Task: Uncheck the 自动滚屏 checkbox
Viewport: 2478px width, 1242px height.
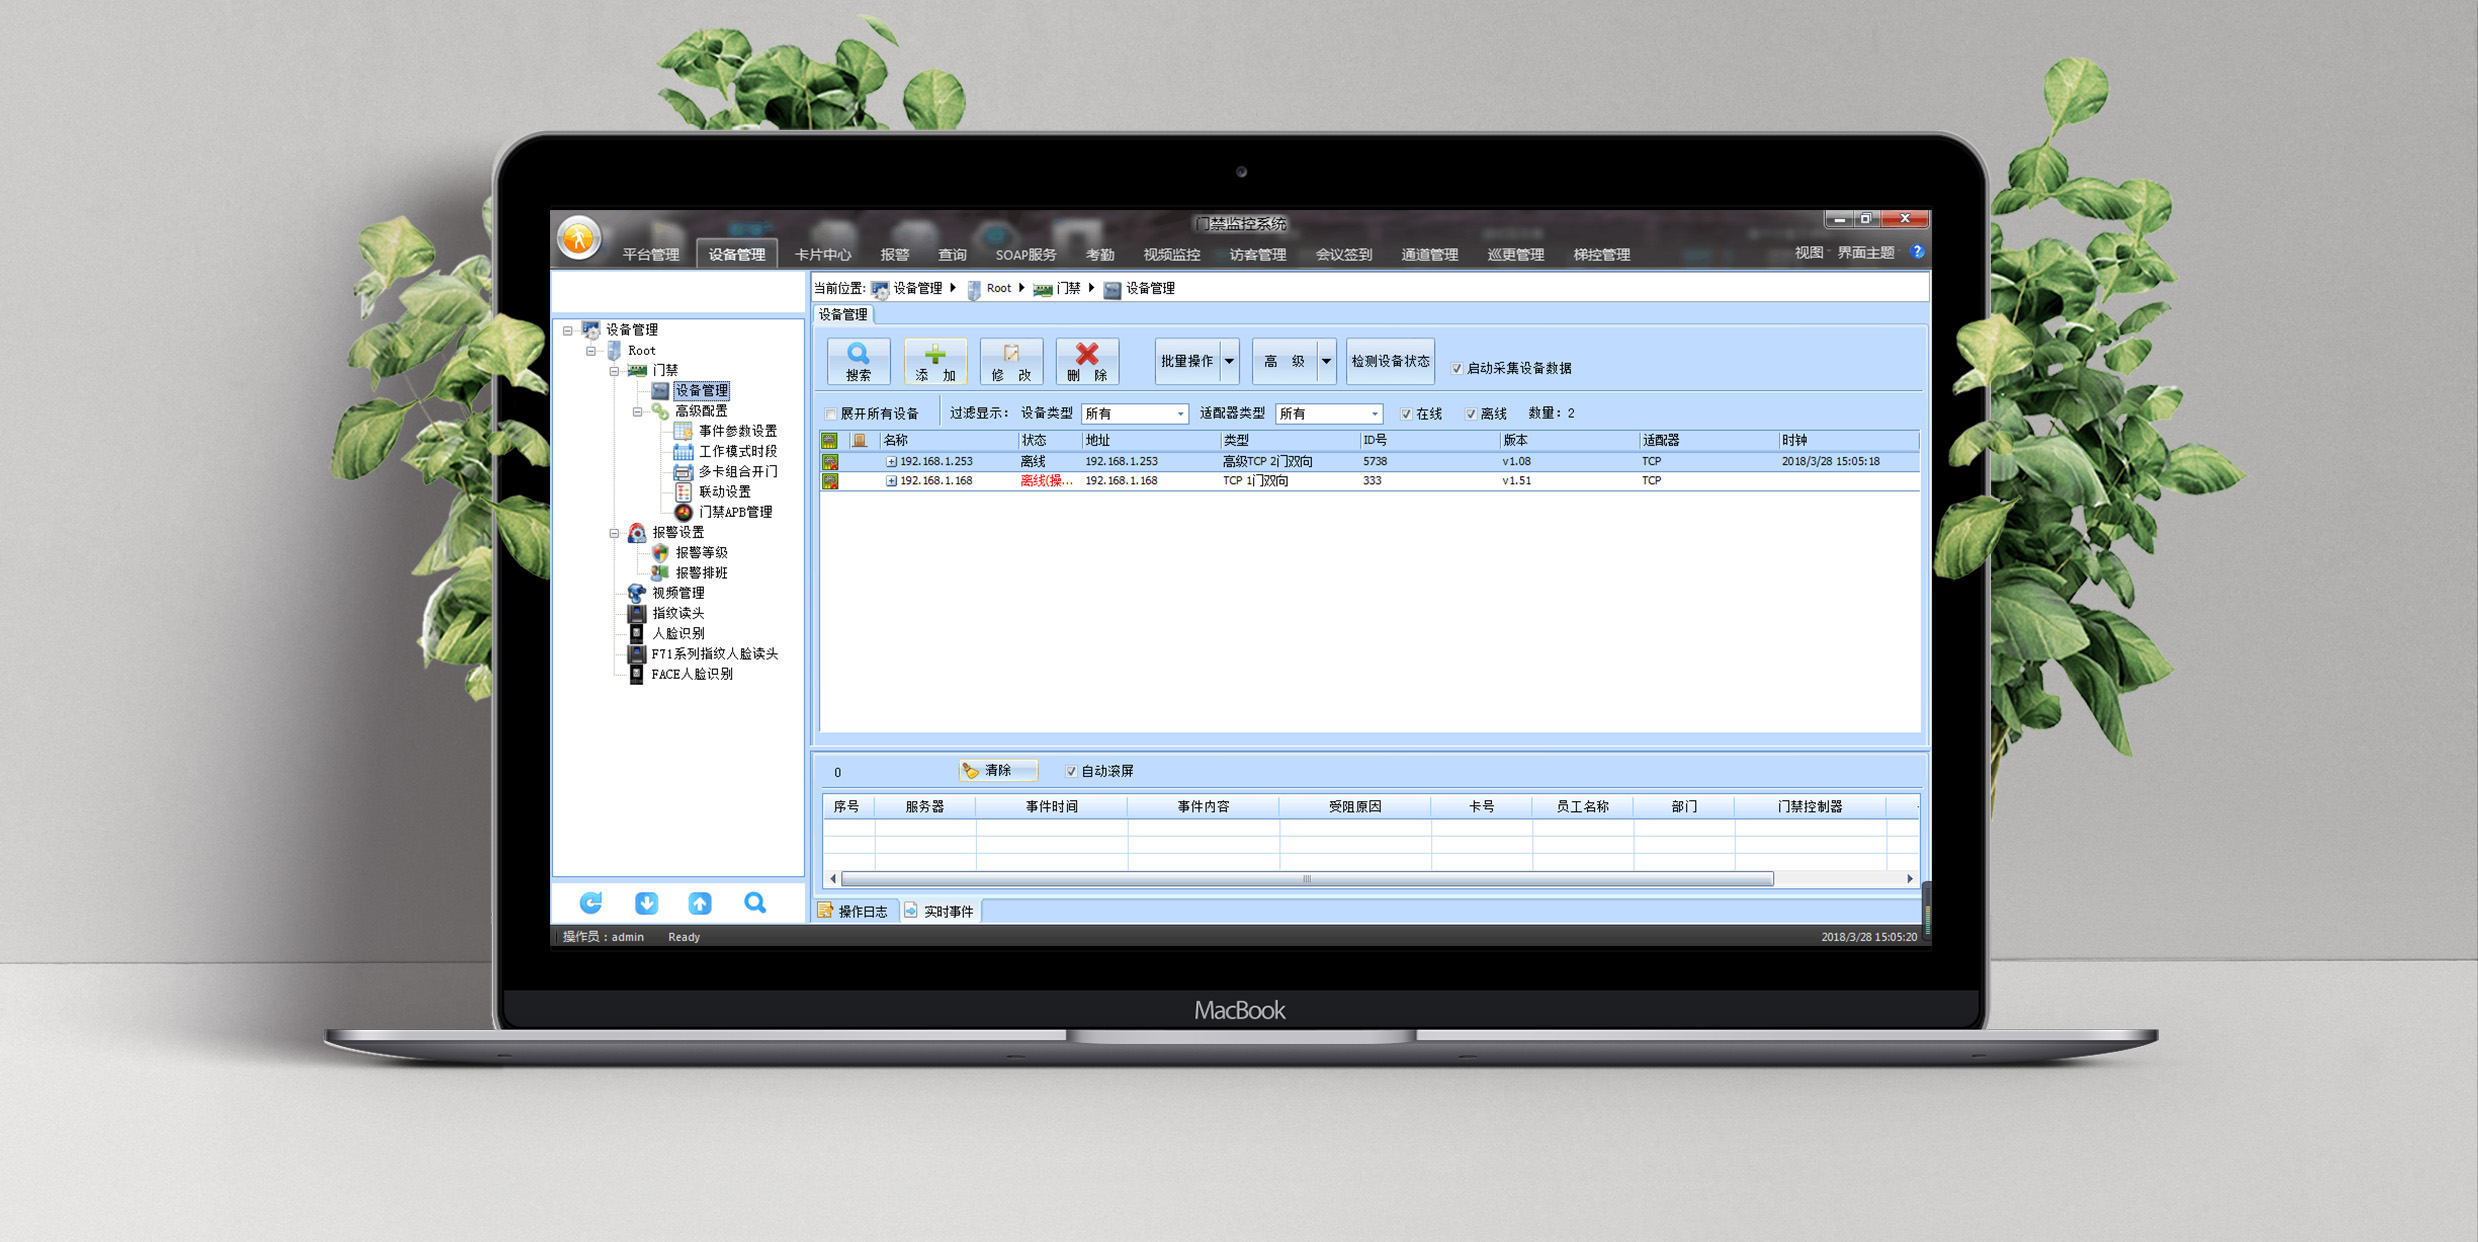Action: tap(1071, 771)
